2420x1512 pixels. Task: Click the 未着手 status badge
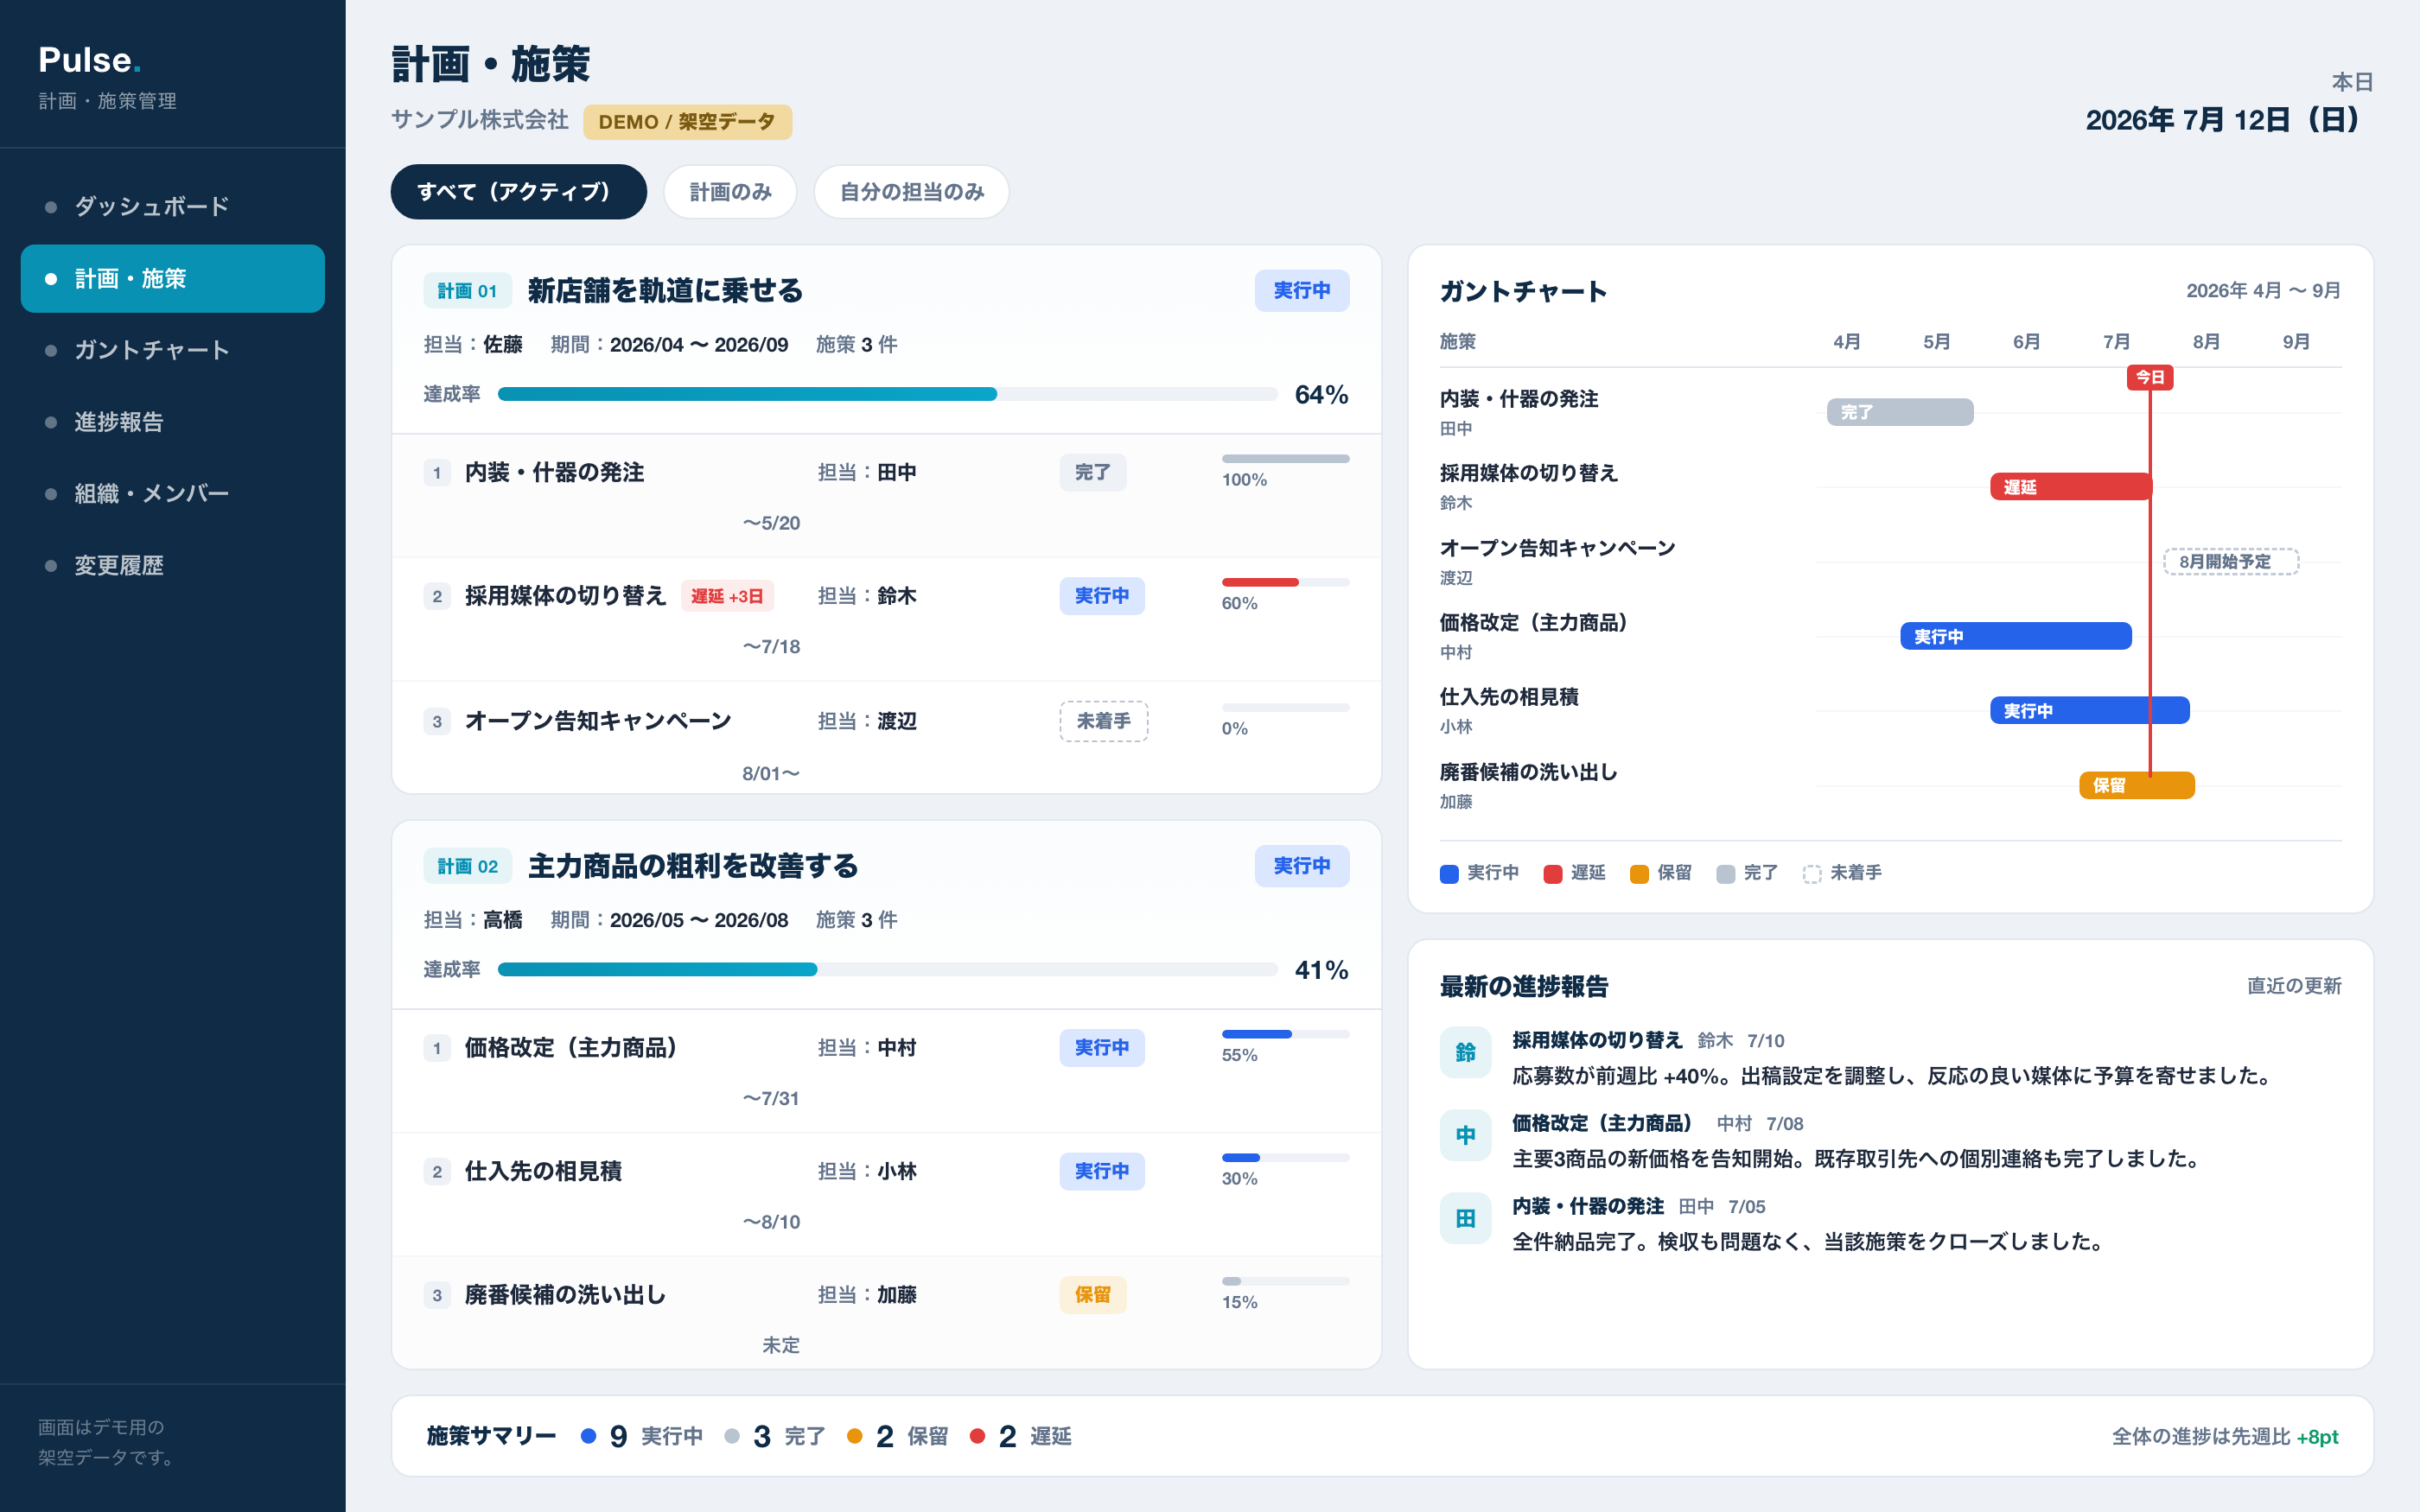[1103, 721]
